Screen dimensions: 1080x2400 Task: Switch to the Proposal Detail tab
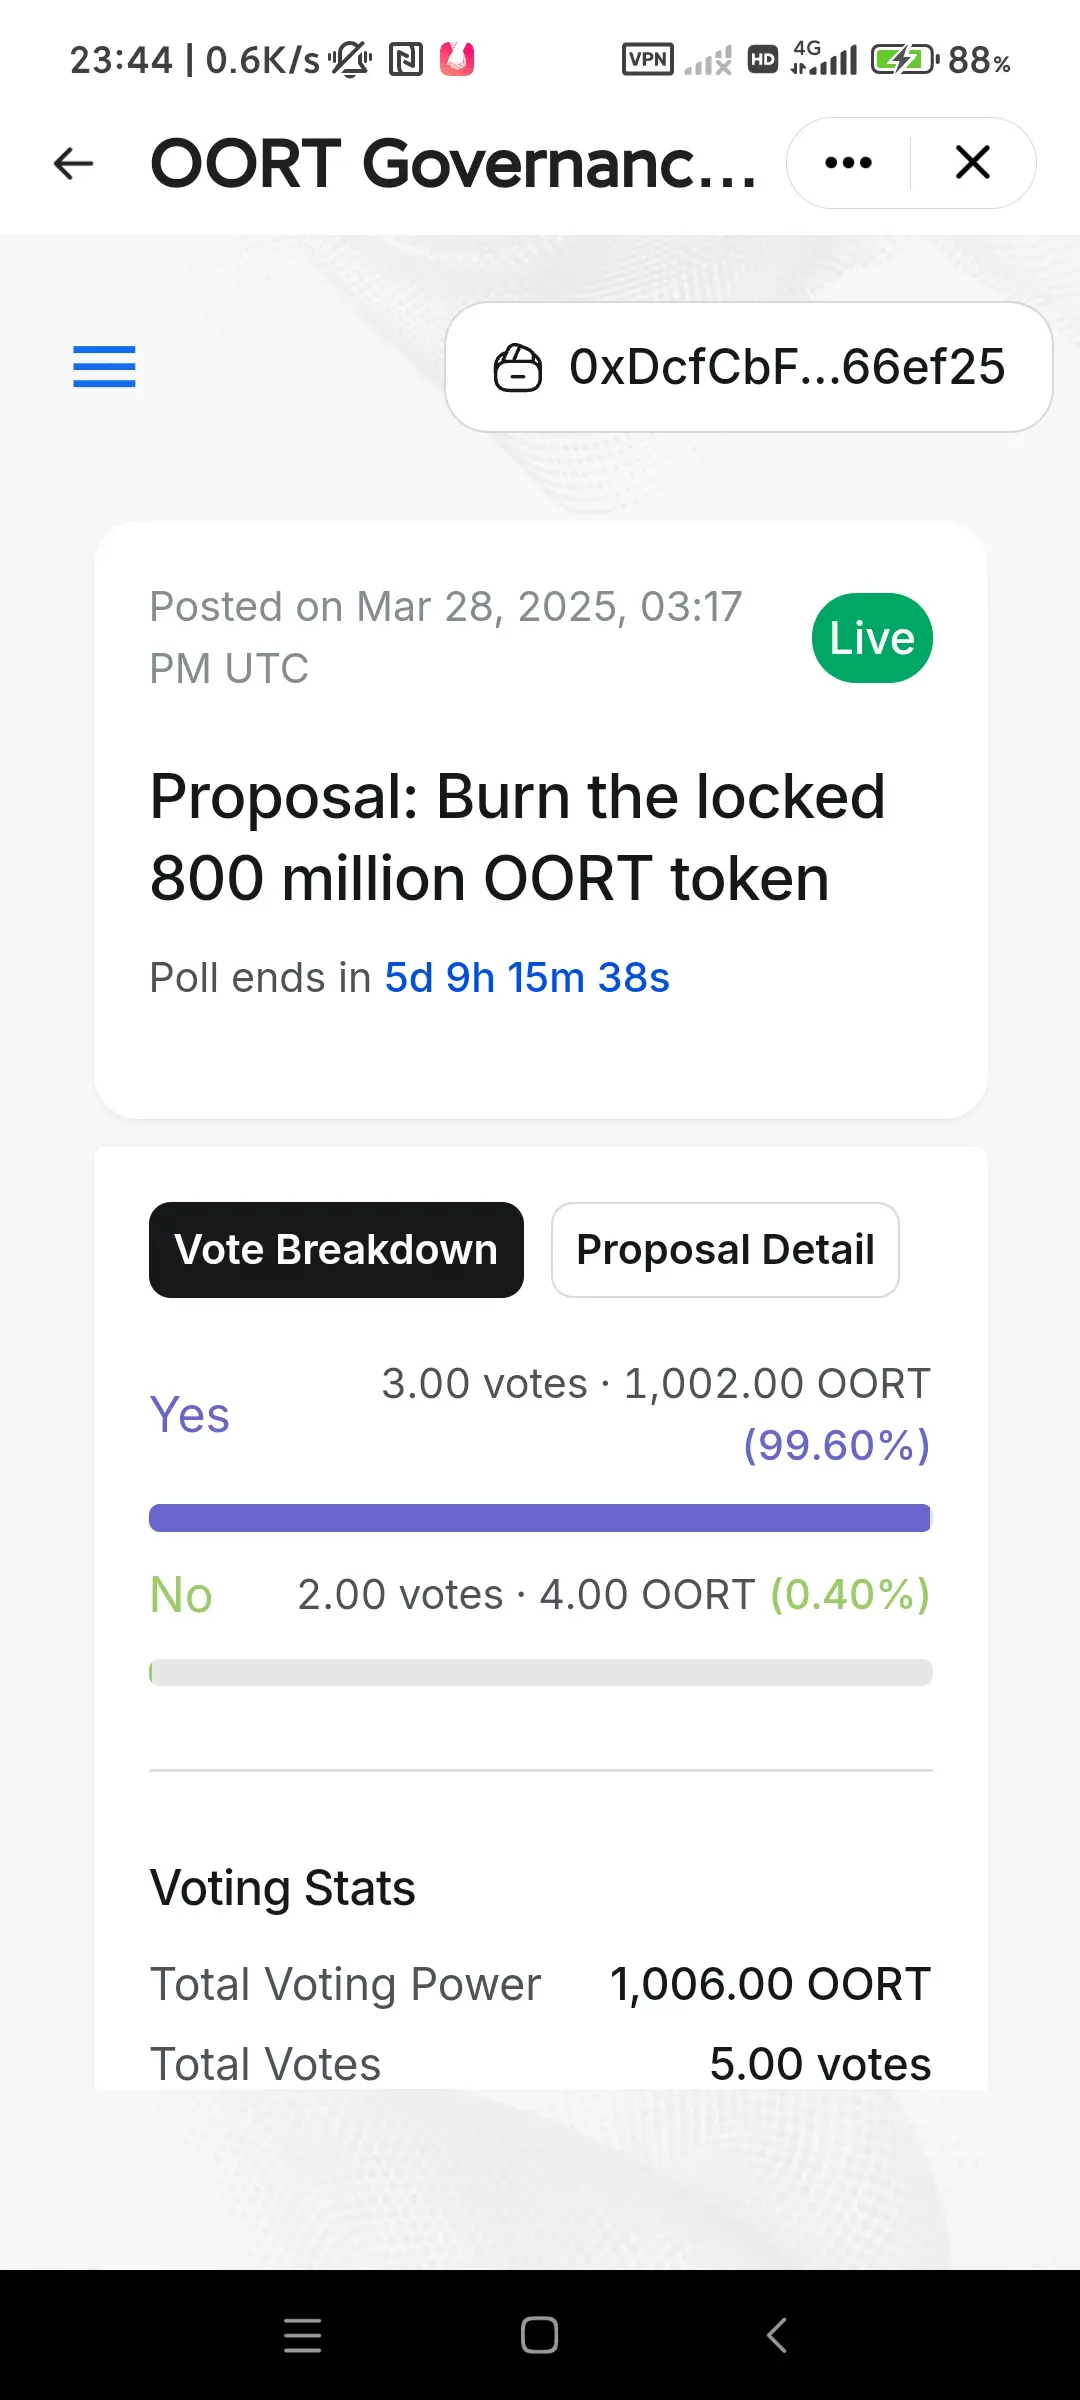[725, 1250]
